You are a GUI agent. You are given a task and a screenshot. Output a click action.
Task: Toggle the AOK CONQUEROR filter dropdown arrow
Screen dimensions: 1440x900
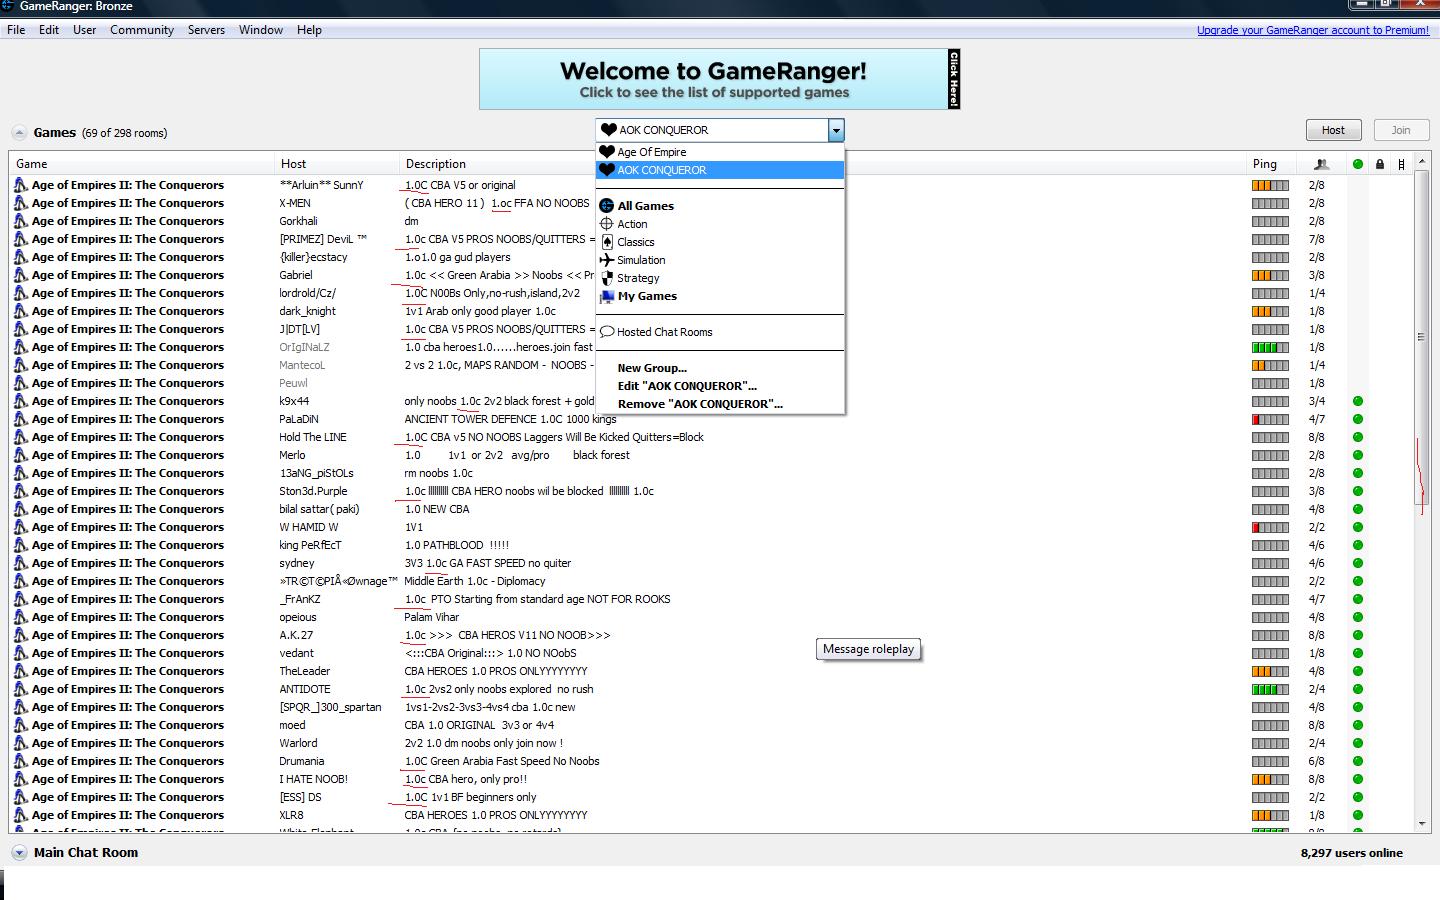click(x=836, y=130)
